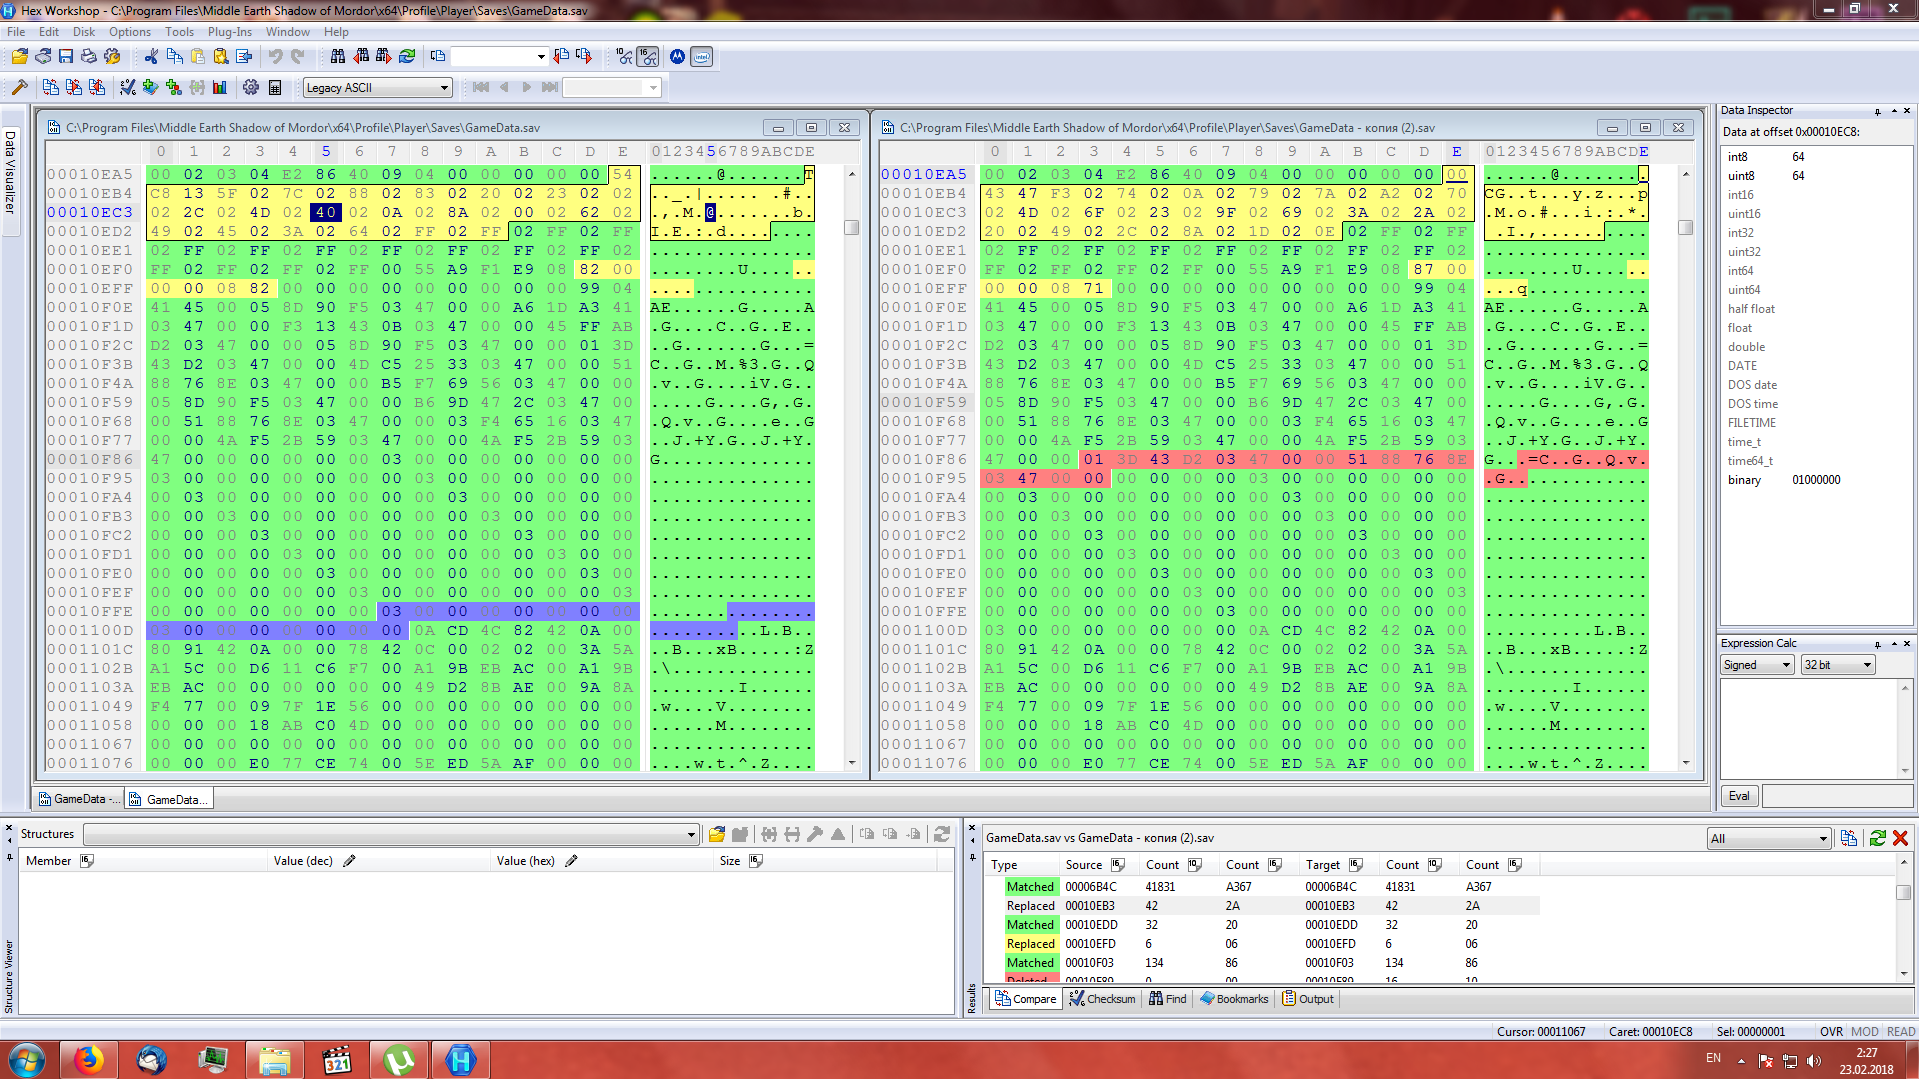Select Motorola byte order icon

(678, 57)
